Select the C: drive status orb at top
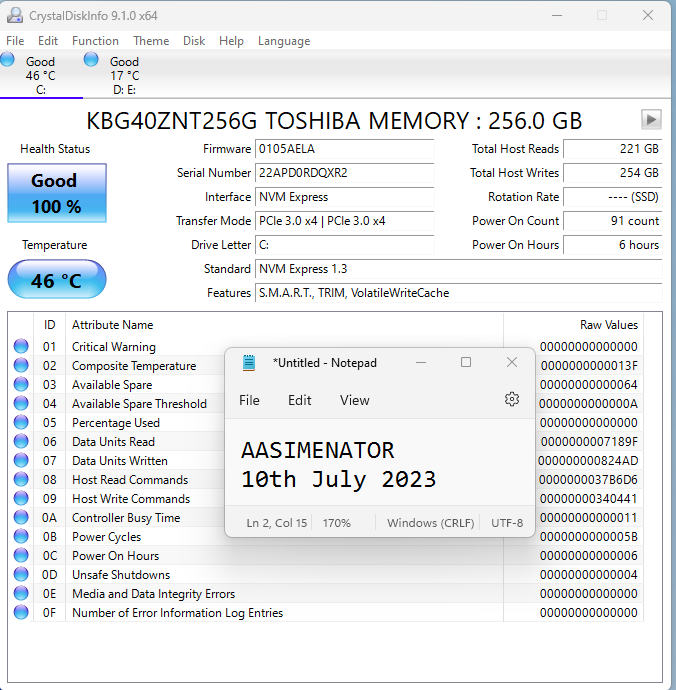Screen dimensions: 676x690 pyautogui.click(x=7, y=59)
